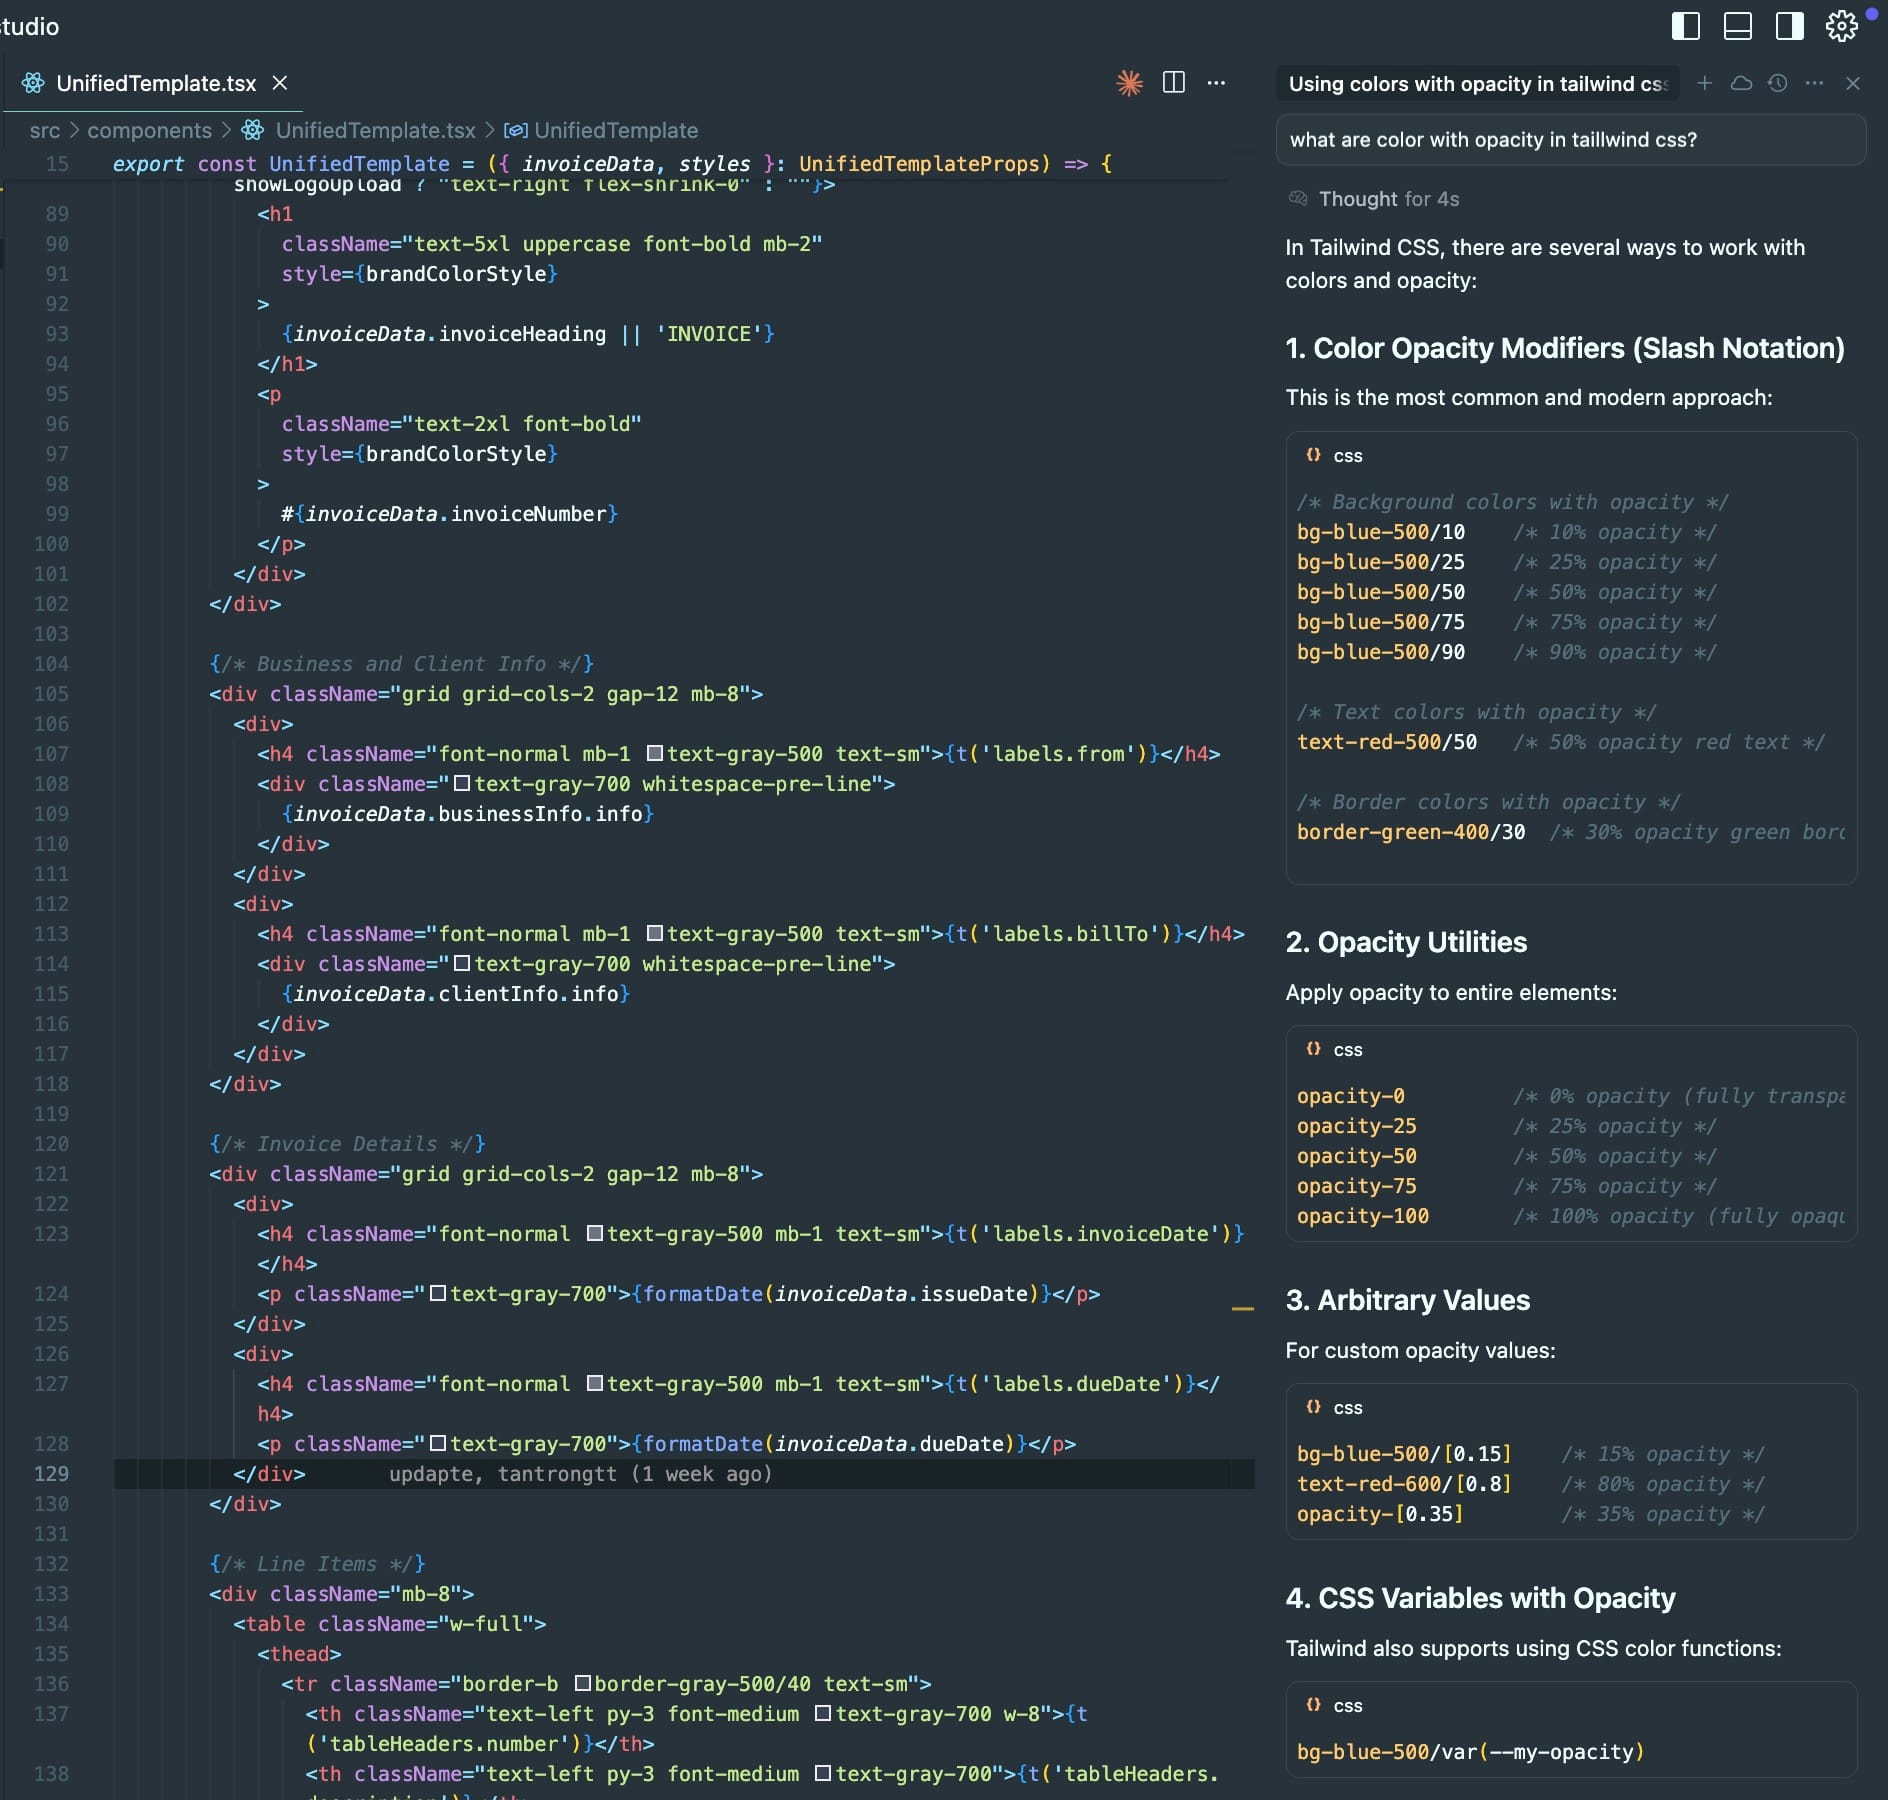Click color swatch before border-gray-500/40

pyautogui.click(x=583, y=1684)
